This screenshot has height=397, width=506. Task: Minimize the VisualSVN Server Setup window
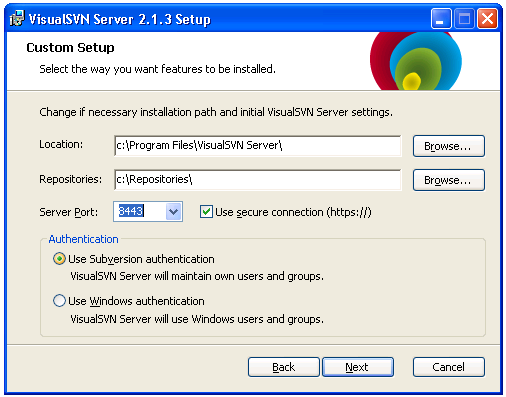coord(441,19)
